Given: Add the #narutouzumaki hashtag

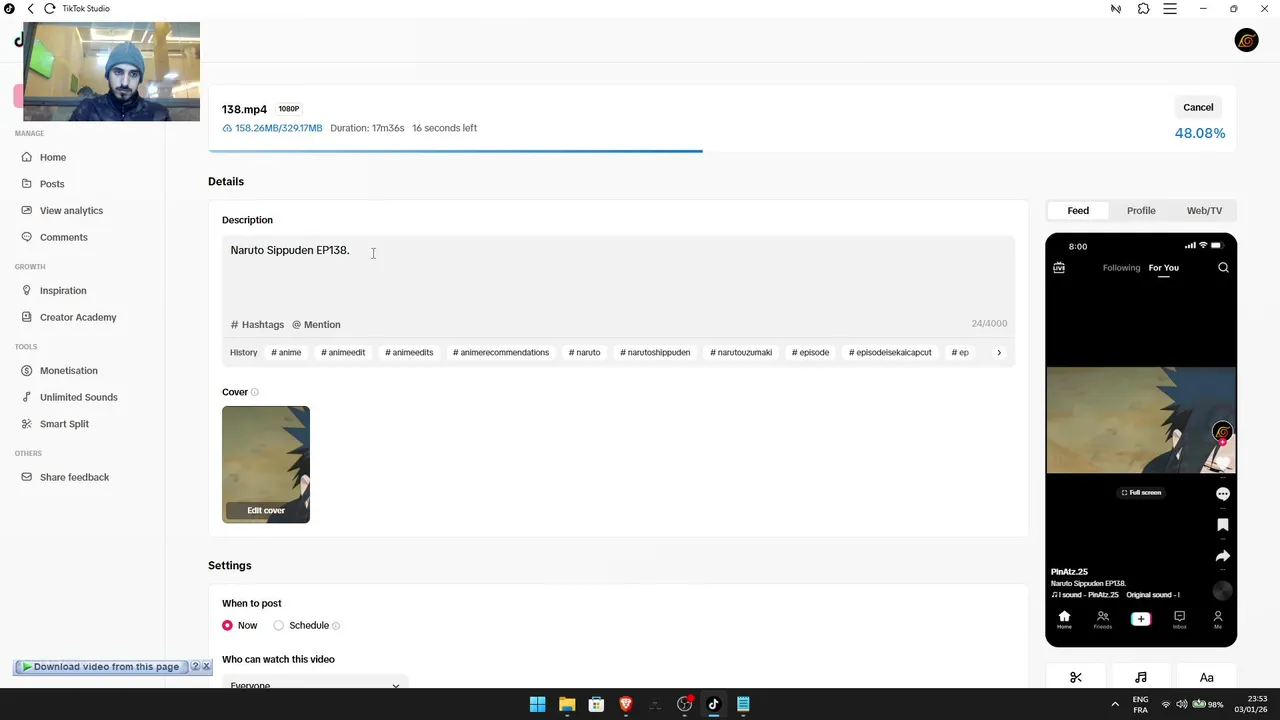Looking at the screenshot, I should [x=741, y=352].
